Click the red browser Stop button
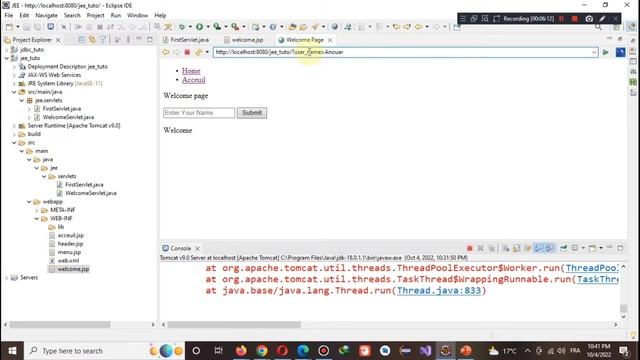The width and height of the screenshot is (640, 360). [187, 52]
